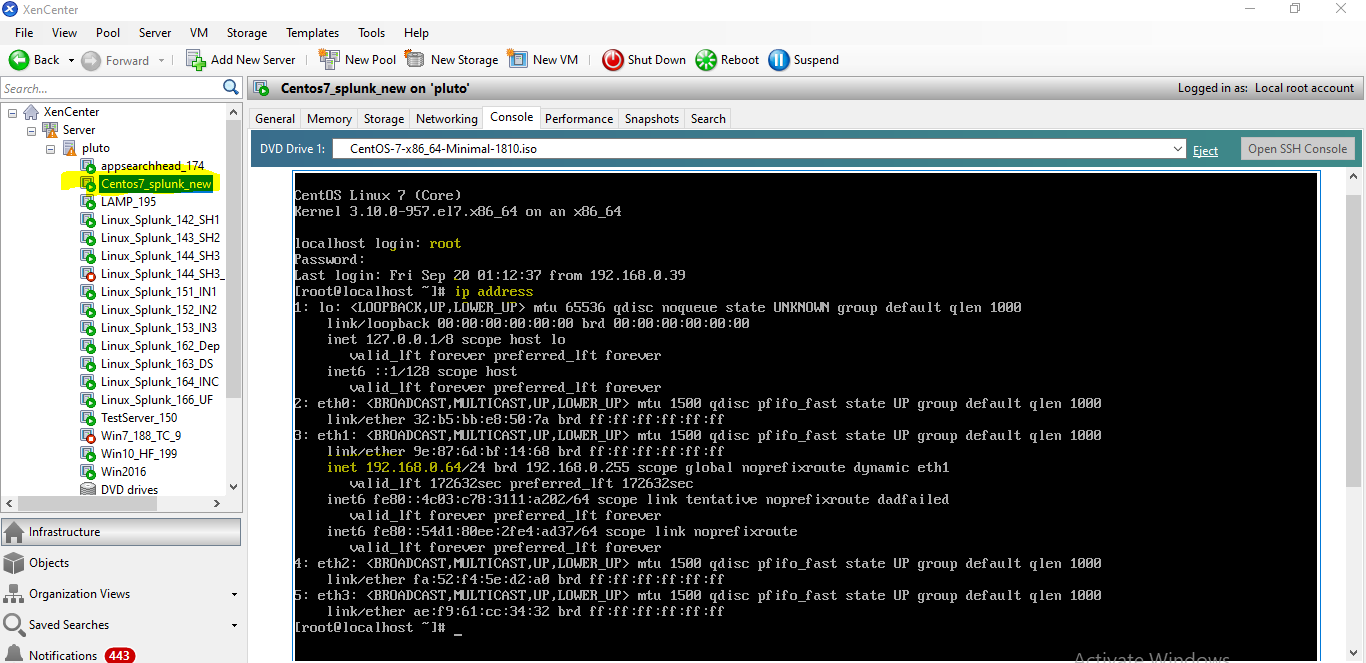Screen dimensions: 1366x663
Task: Click the Win7_188_TC_9 stopped VM icon
Action: coord(89,436)
